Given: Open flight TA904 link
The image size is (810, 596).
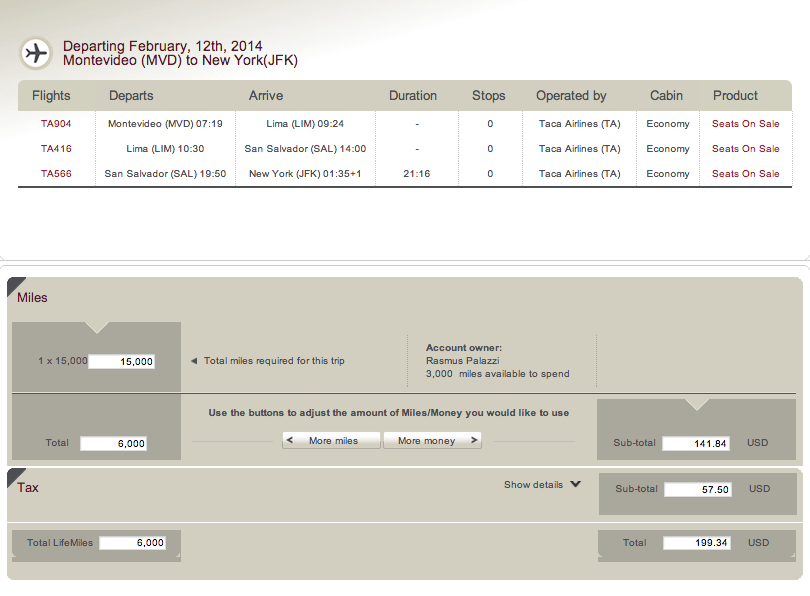Looking at the screenshot, I should (56, 124).
